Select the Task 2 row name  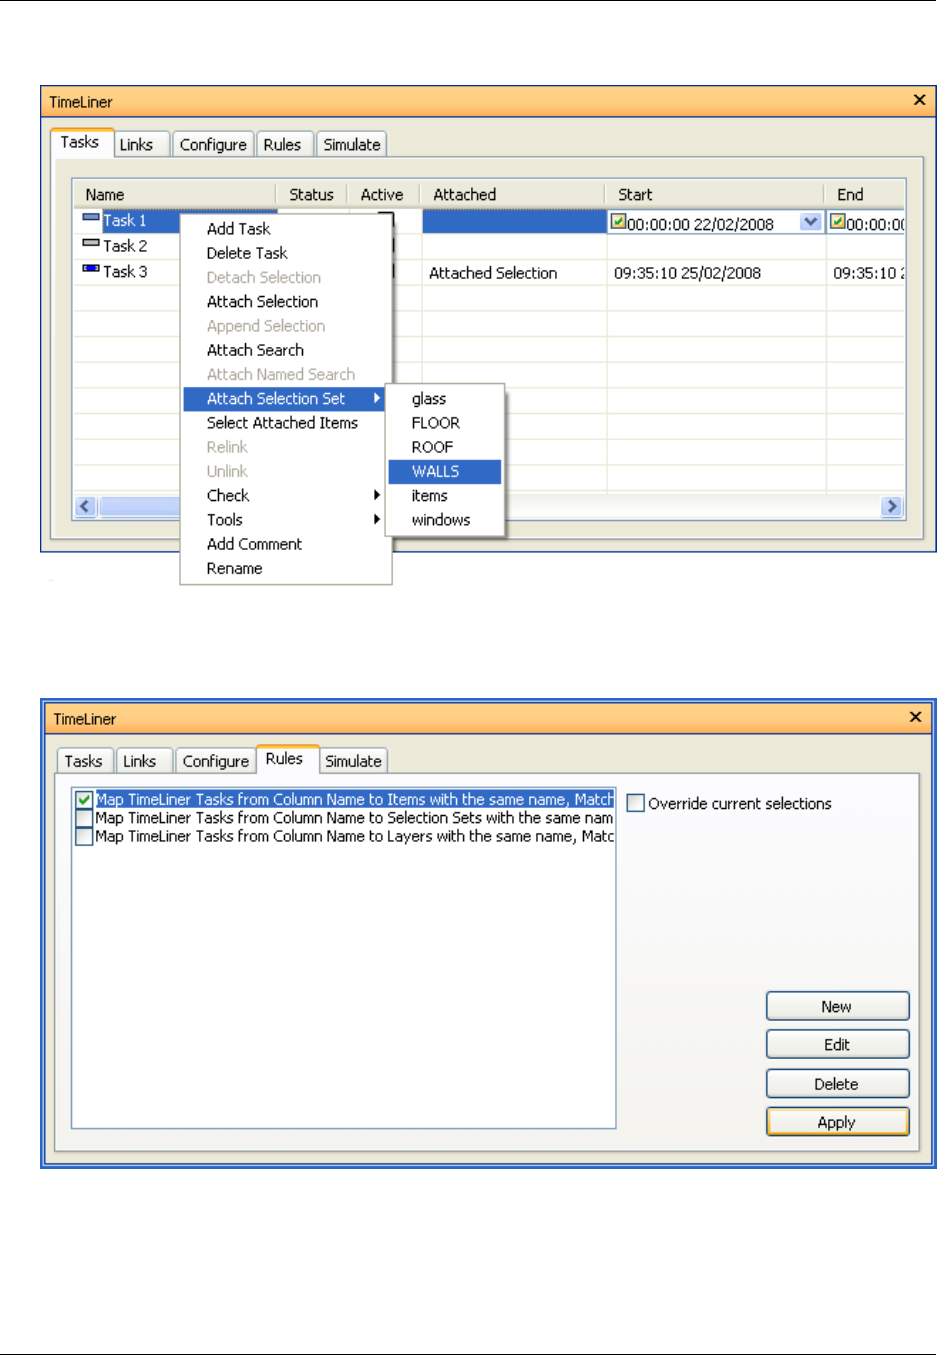(x=125, y=246)
